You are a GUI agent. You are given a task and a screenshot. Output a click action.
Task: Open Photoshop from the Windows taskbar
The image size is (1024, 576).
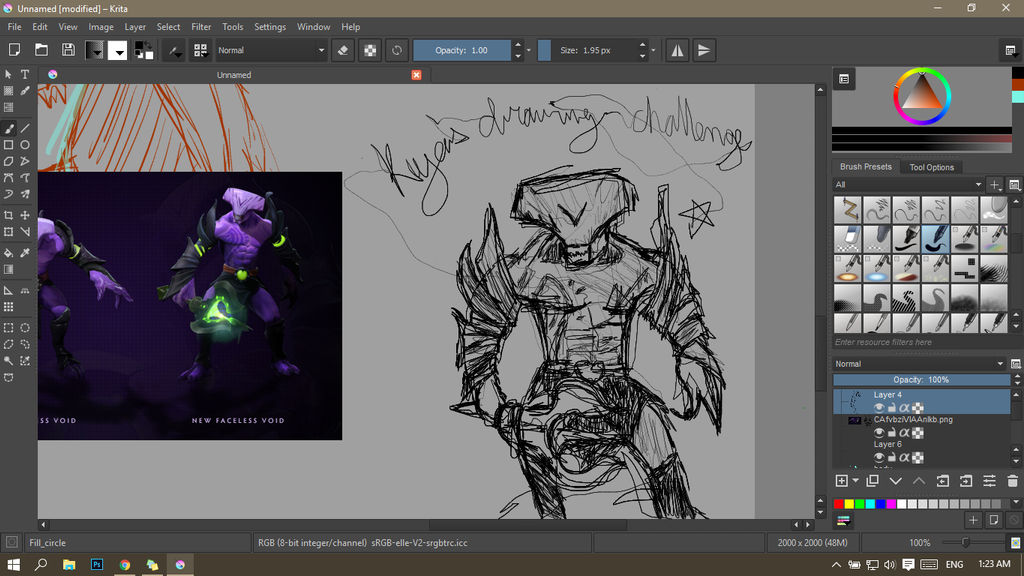[x=97, y=564]
